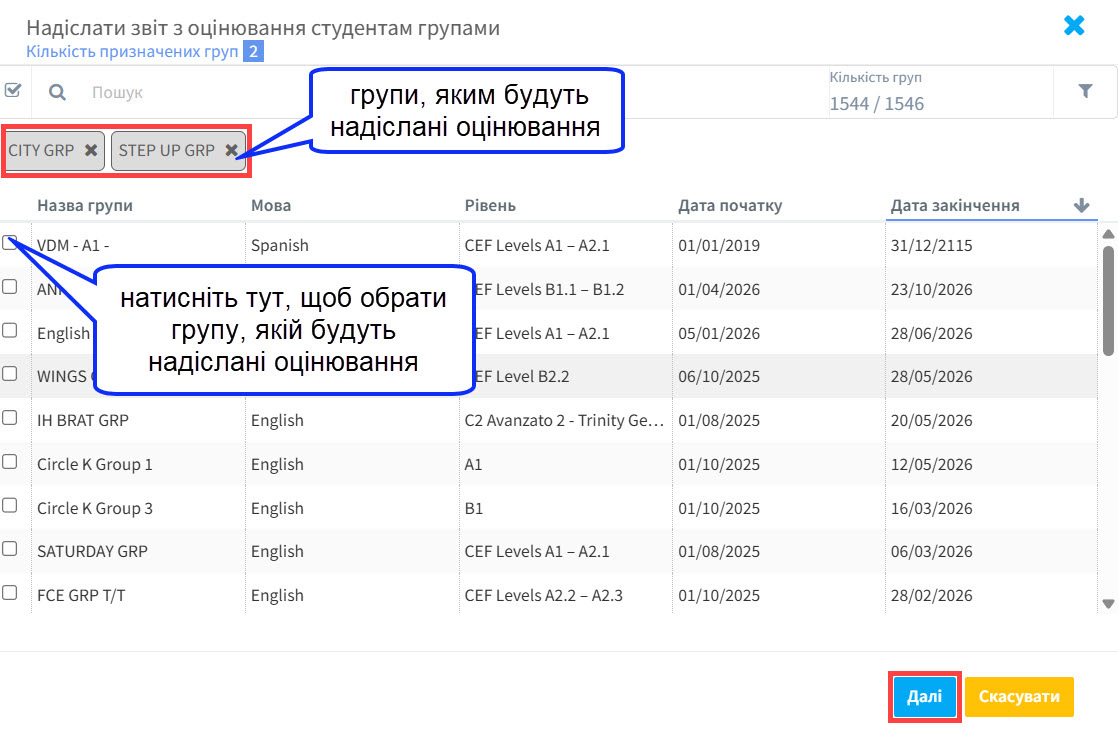Screen dimensions: 1118x737
Task: Close the dialog with the blue X icon
Action: coord(1074,26)
